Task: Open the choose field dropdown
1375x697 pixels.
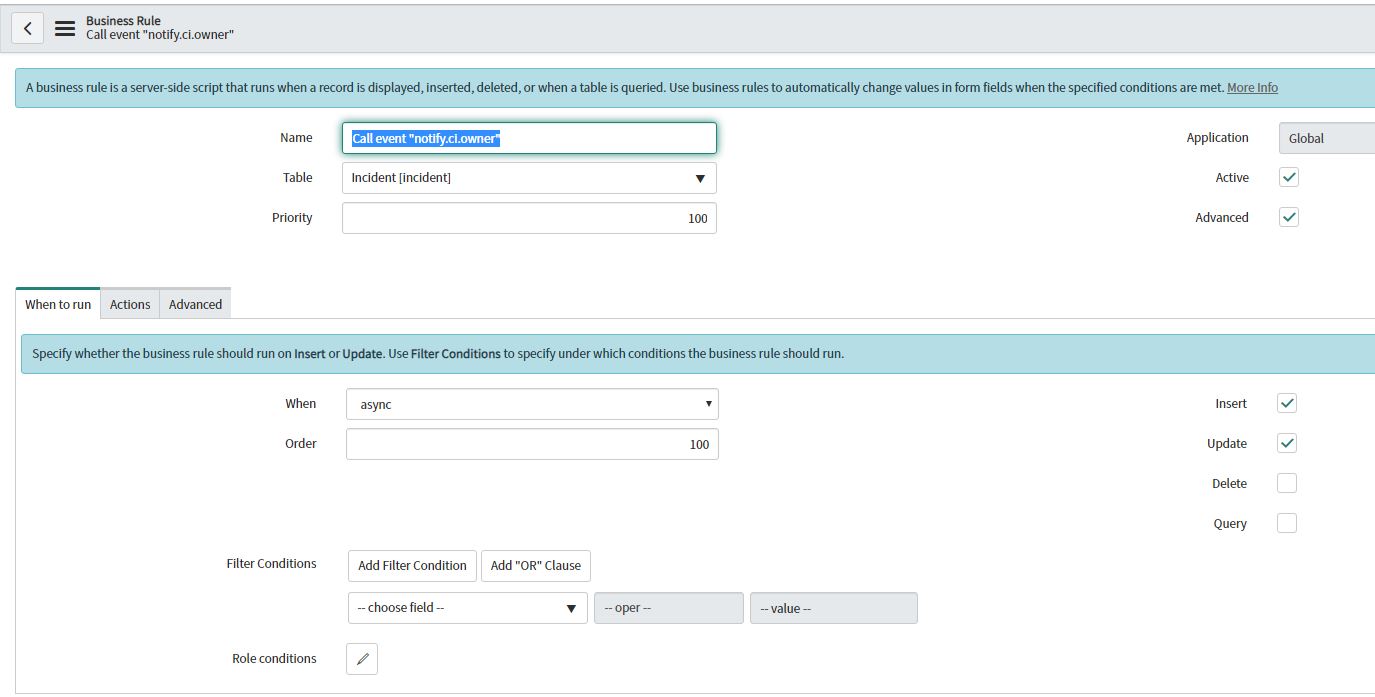Action: click(467, 608)
